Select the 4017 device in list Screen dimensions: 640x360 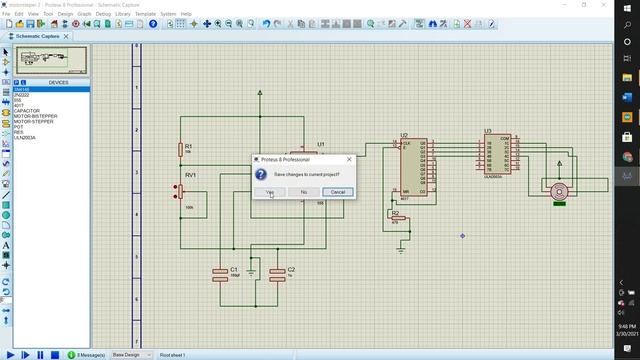tap(51, 105)
